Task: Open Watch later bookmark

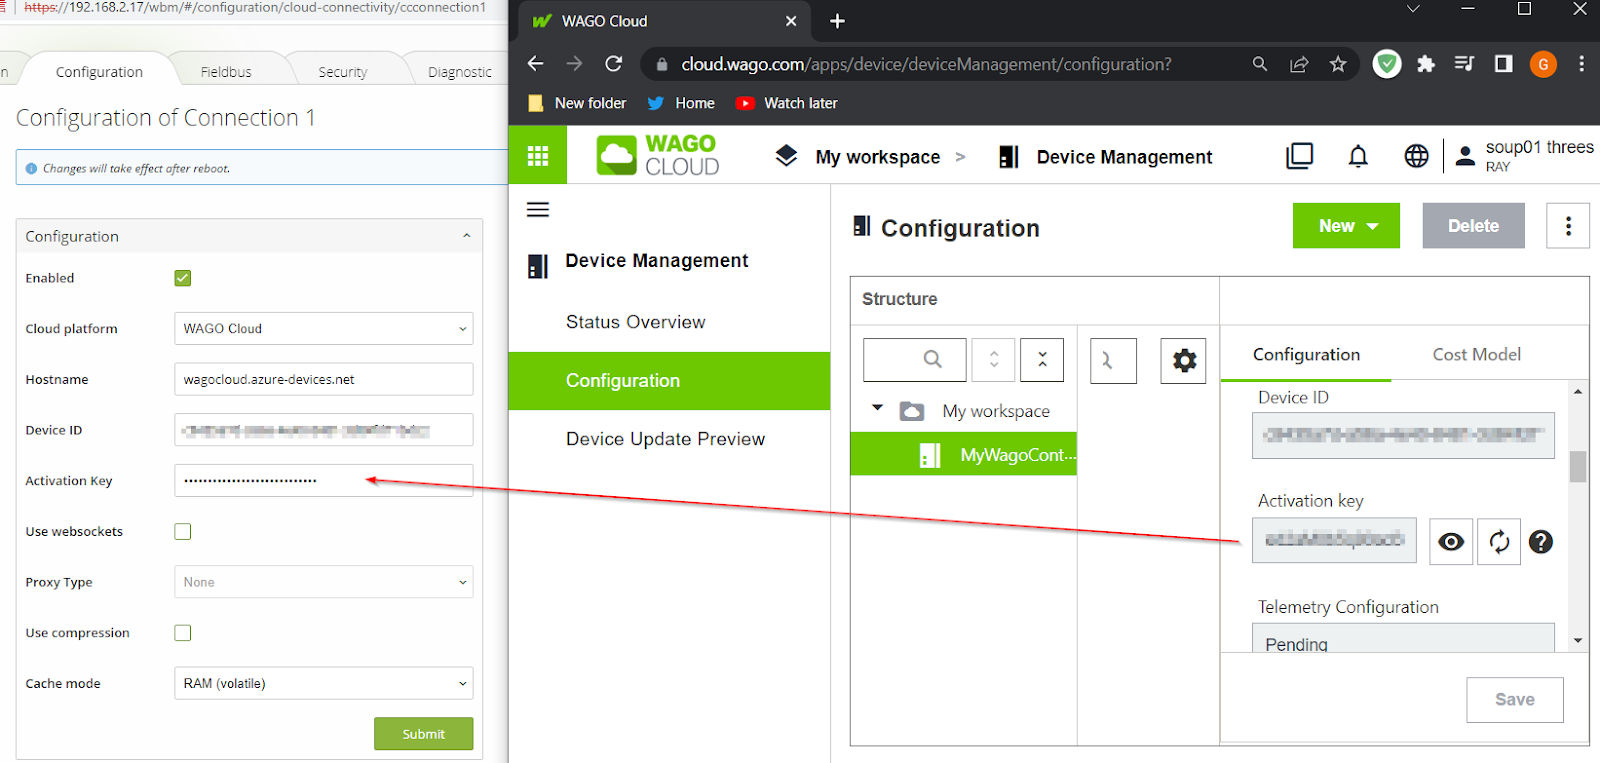Action: (787, 103)
